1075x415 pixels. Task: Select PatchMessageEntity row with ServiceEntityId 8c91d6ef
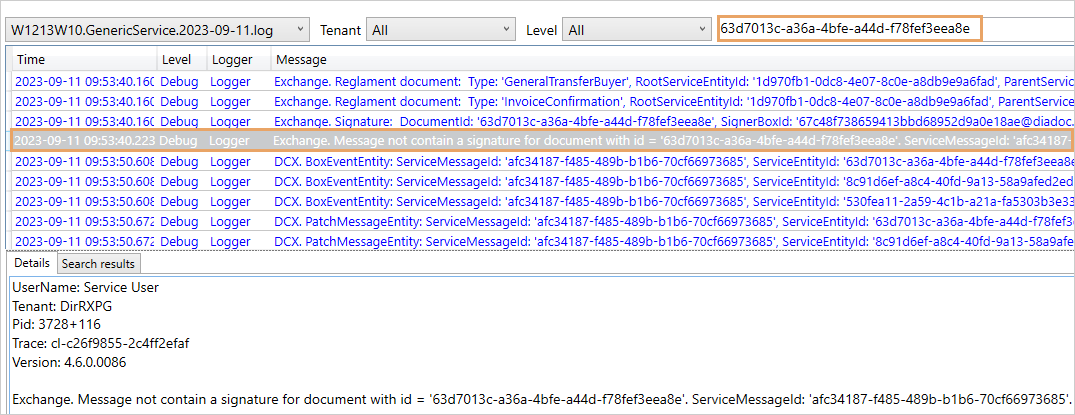(600, 241)
